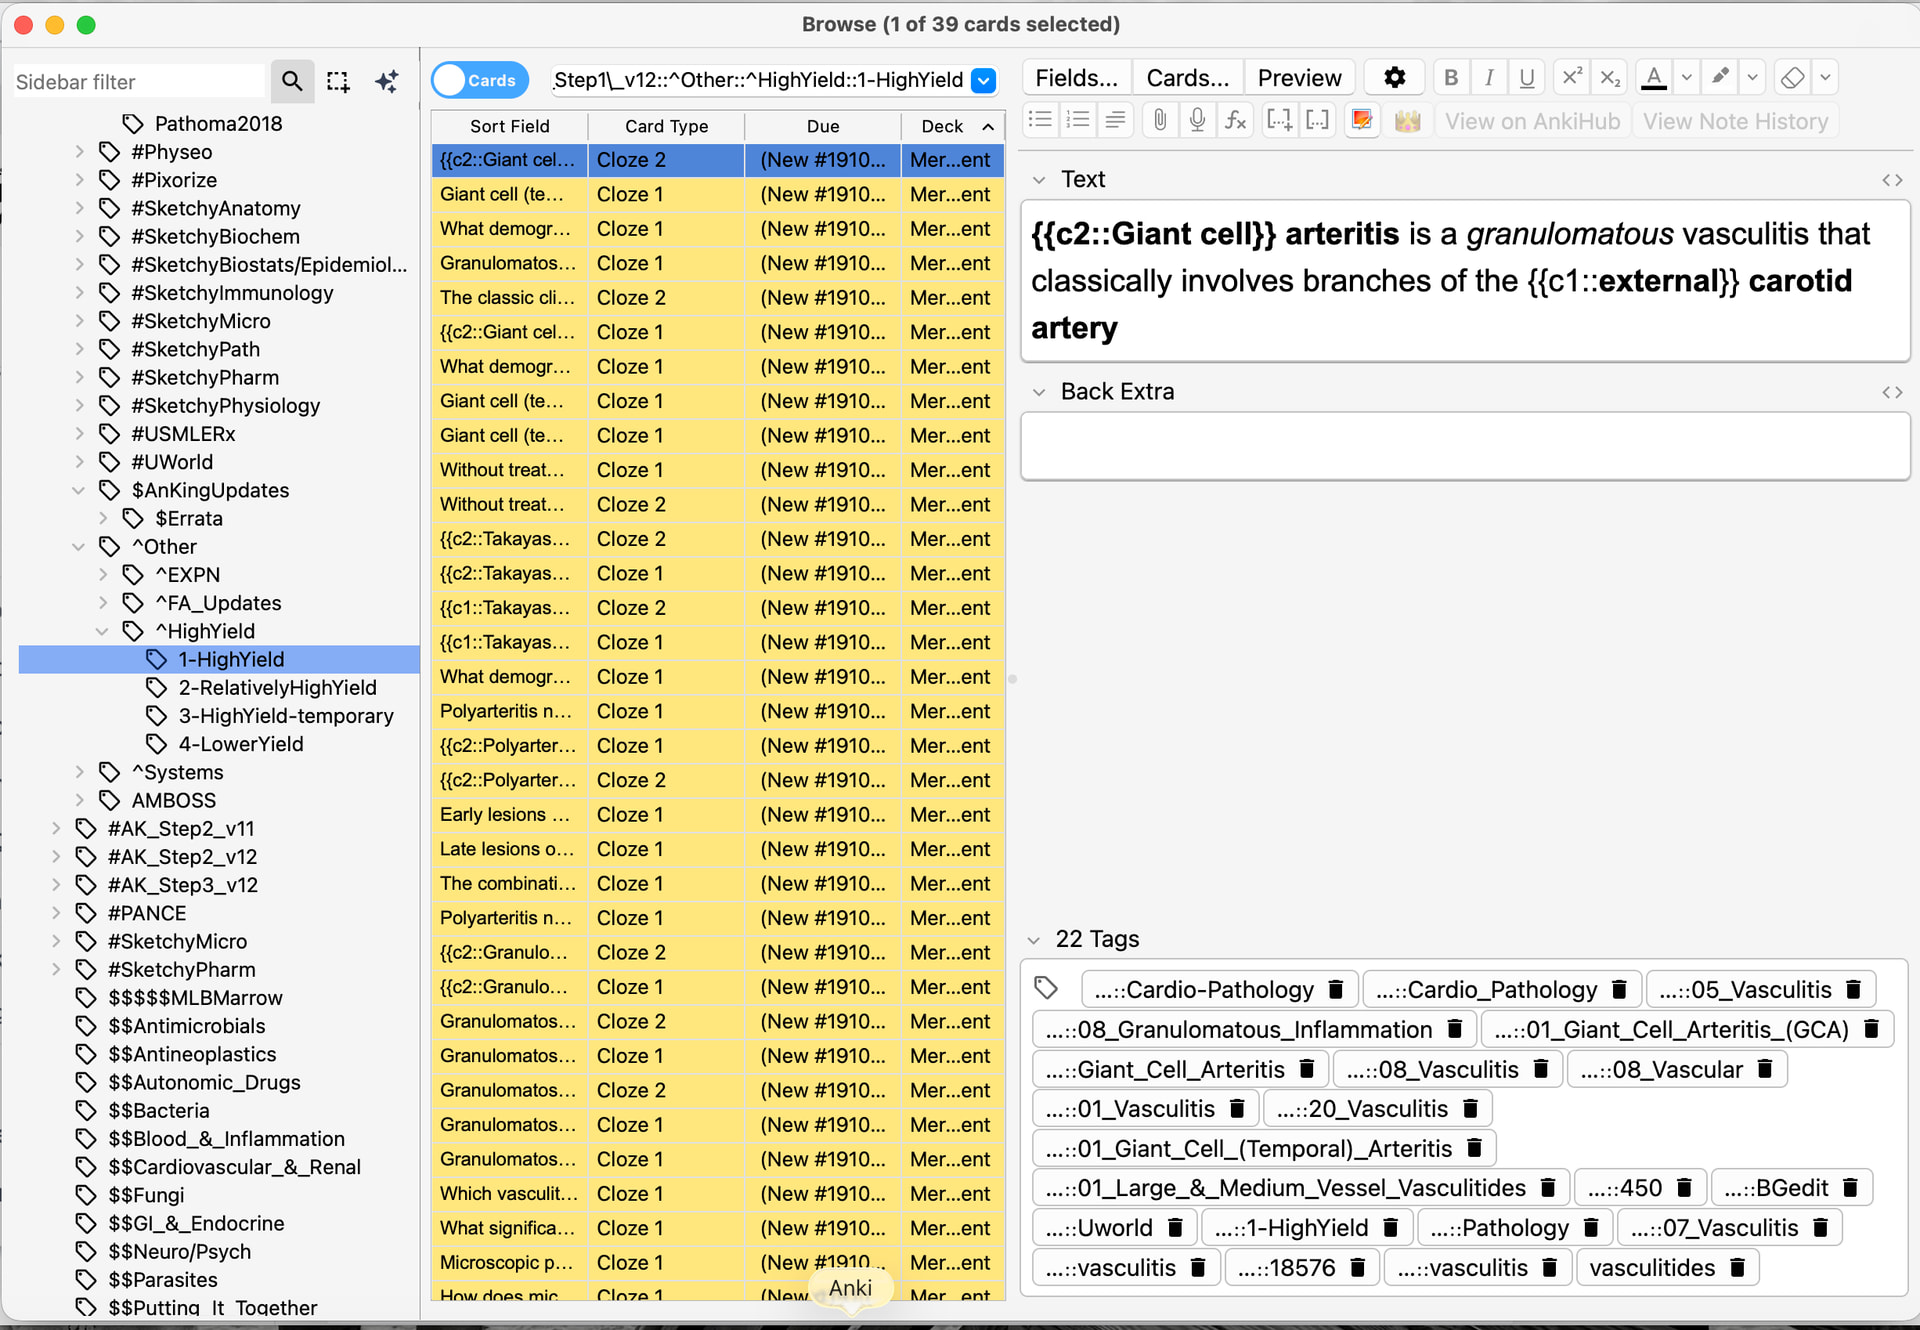Click the record audio microphone icon

coord(1197,121)
